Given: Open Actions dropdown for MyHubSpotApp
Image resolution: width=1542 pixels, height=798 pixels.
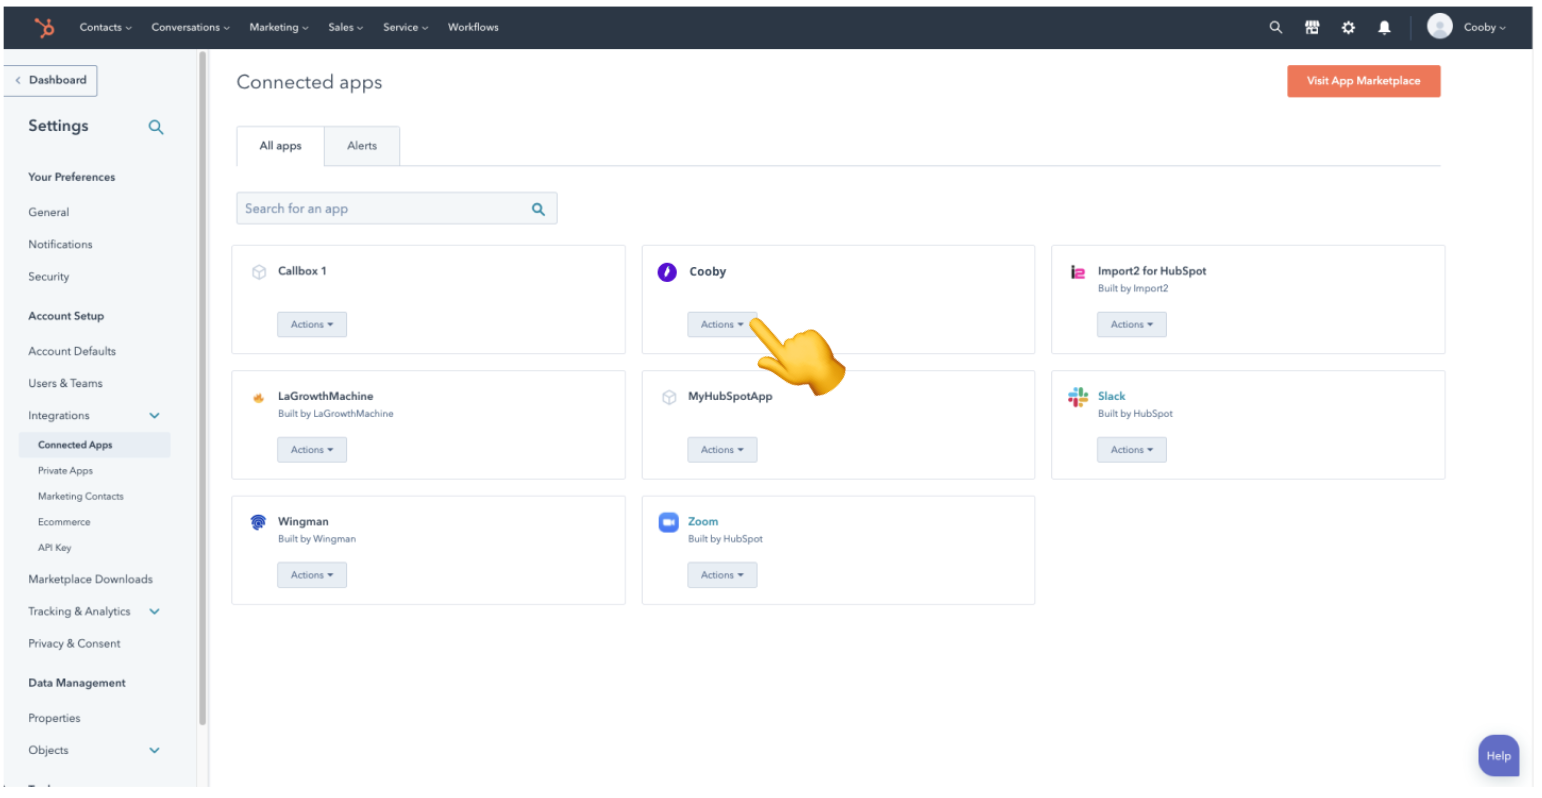Looking at the screenshot, I should point(722,450).
